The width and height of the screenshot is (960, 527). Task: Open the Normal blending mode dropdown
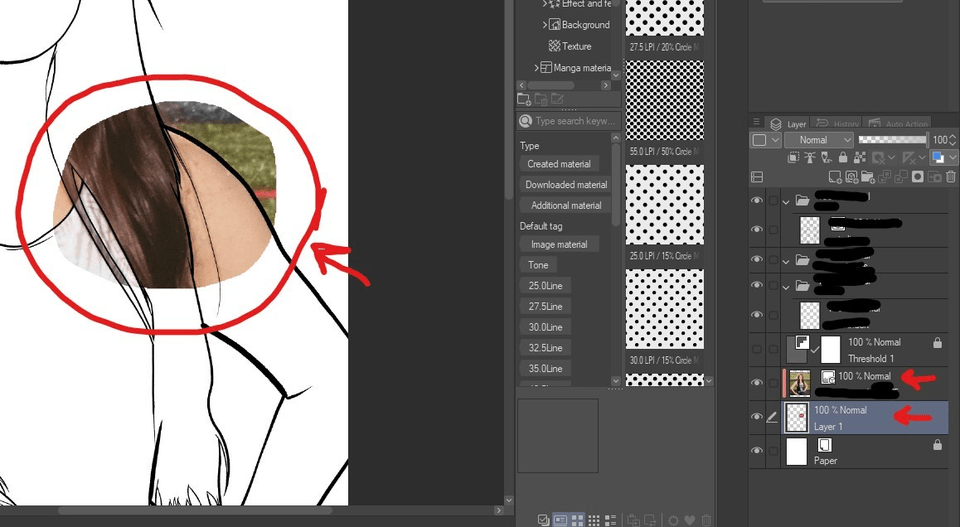pos(818,140)
